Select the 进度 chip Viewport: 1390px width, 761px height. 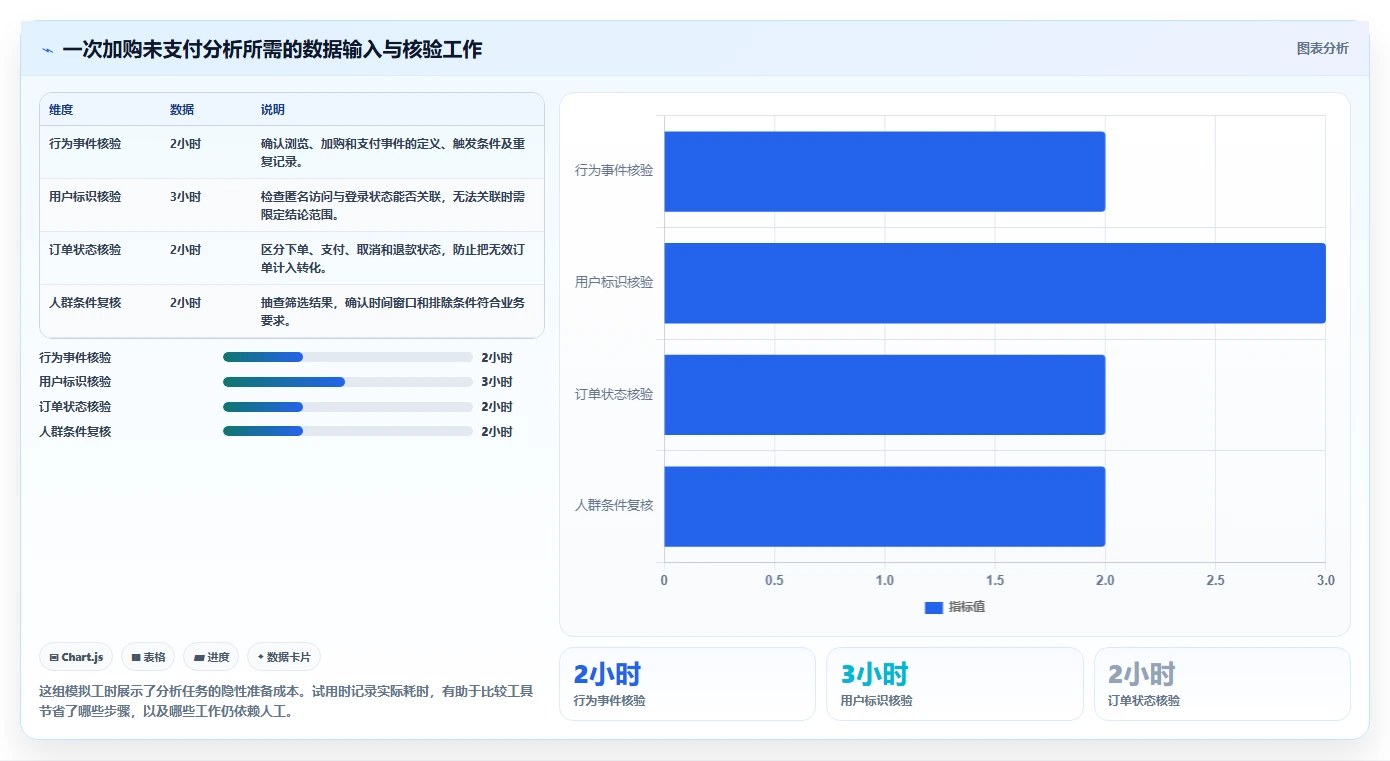(212, 657)
